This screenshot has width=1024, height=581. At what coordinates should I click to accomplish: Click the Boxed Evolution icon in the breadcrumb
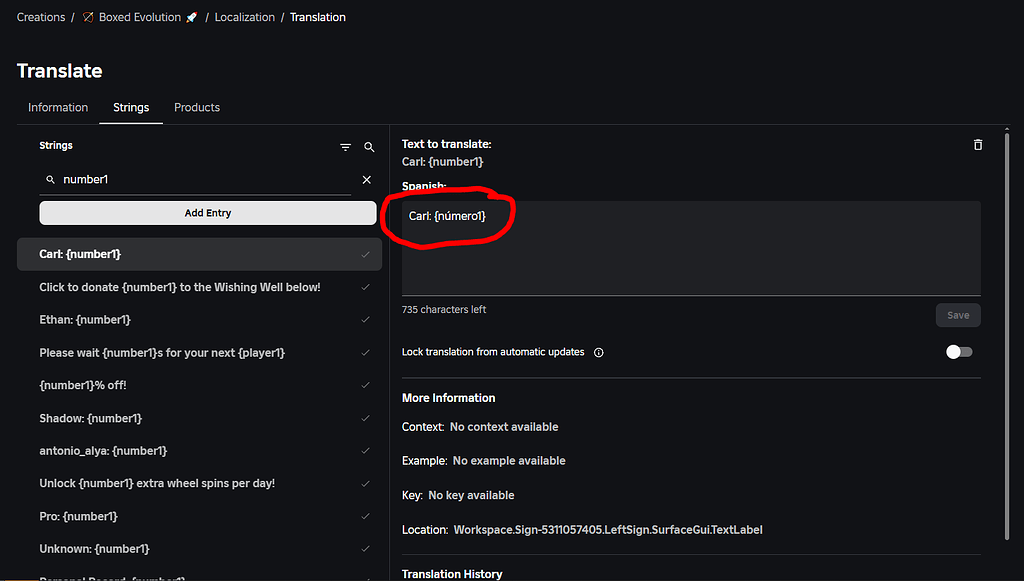tap(86, 16)
